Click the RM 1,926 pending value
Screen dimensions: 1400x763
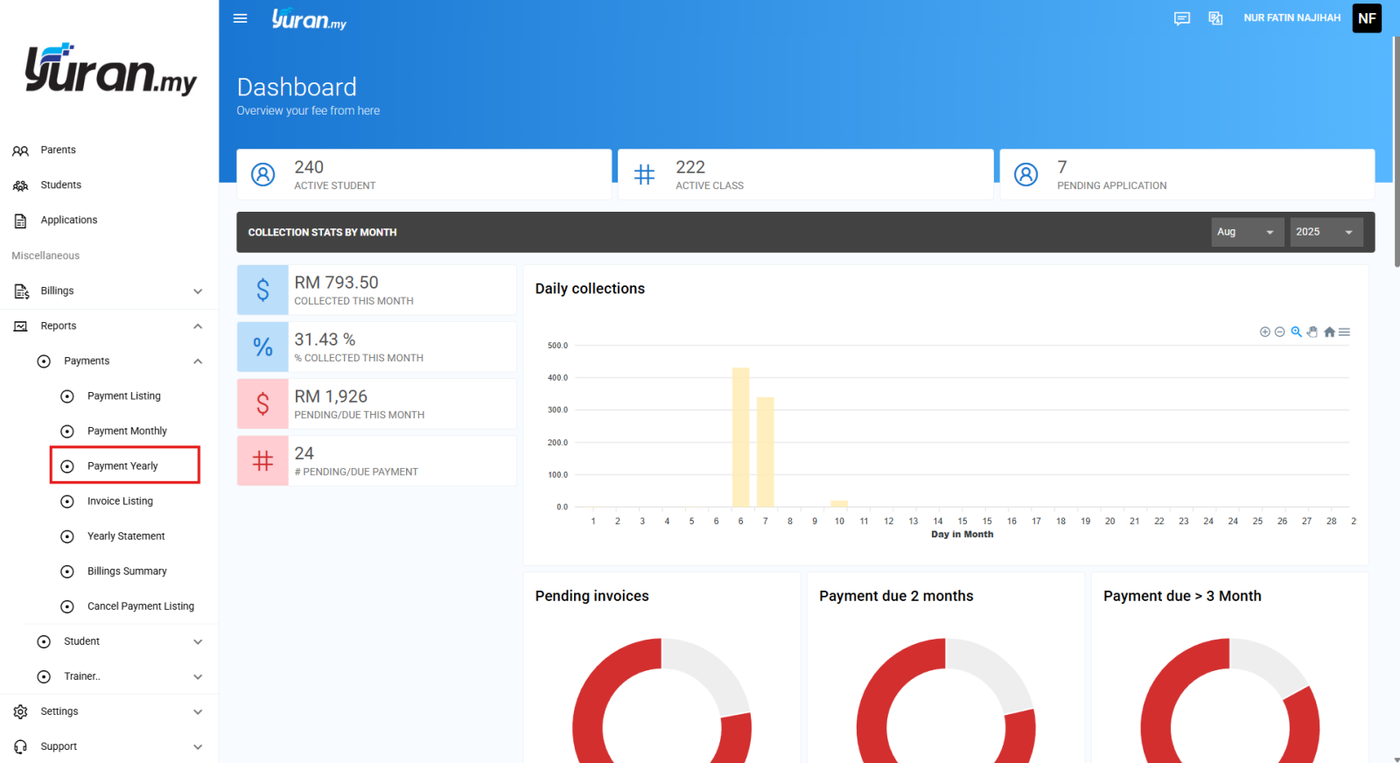tap(331, 397)
